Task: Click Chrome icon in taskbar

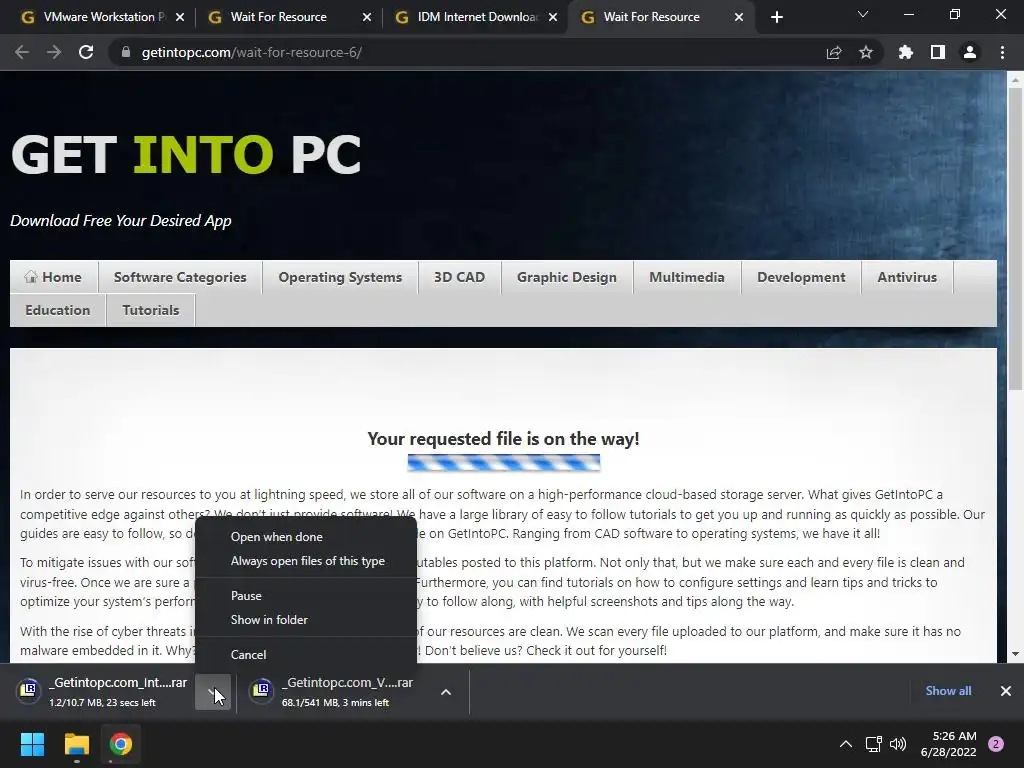Action: tap(121, 744)
